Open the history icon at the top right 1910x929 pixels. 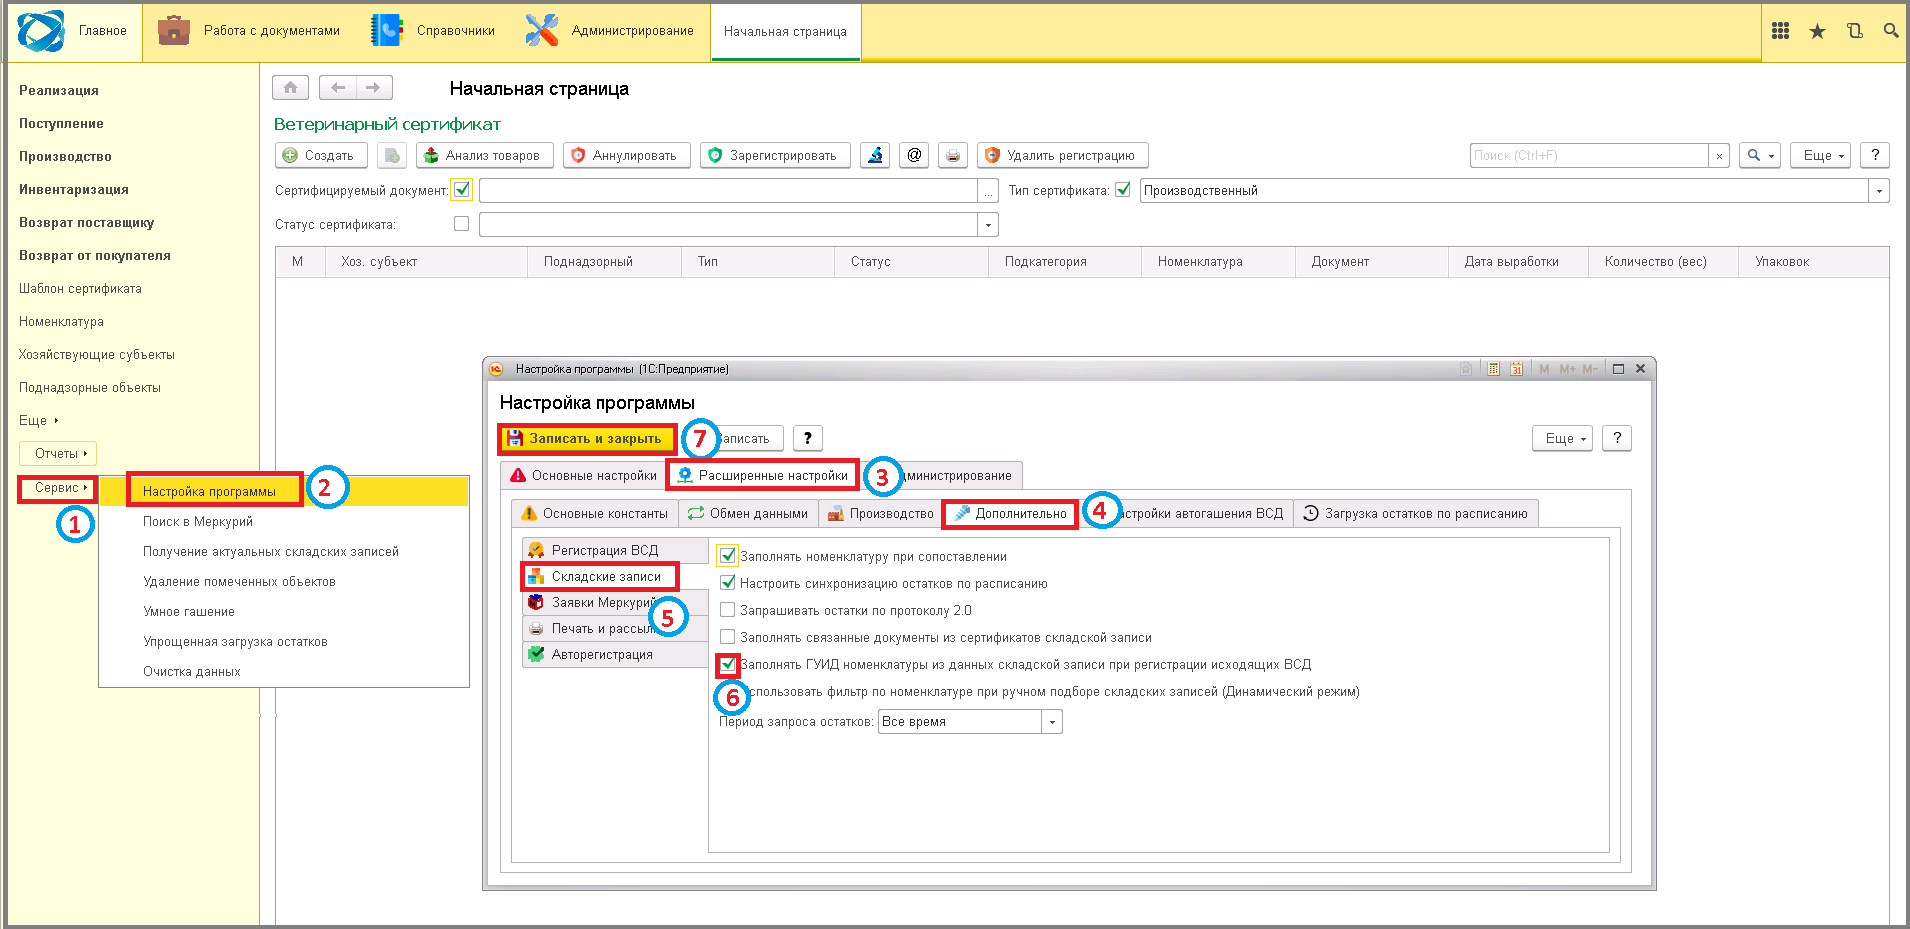pyautogui.click(x=1854, y=31)
